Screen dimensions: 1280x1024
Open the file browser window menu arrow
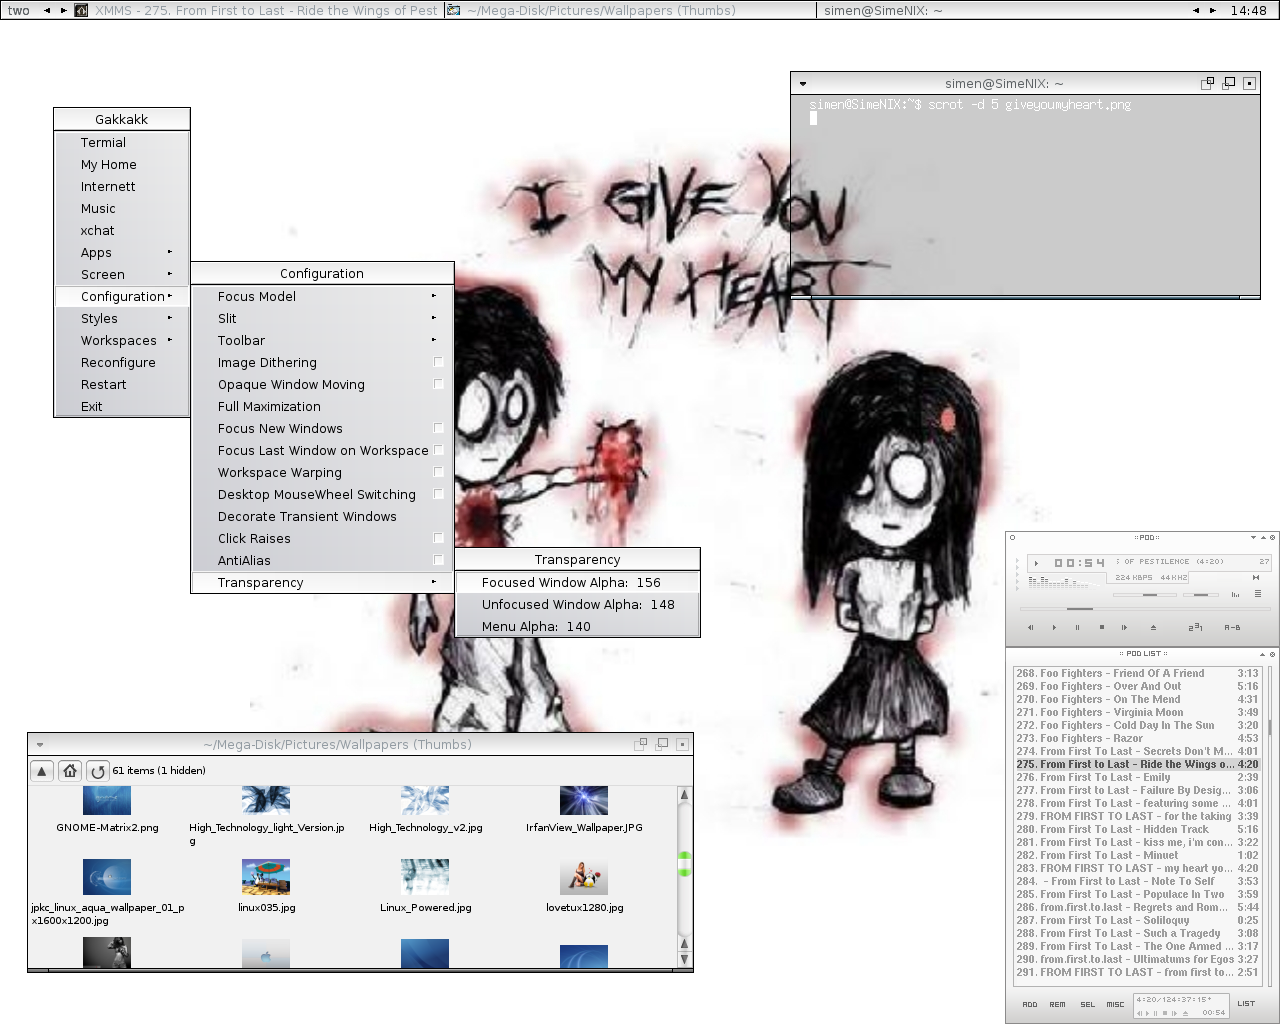click(40, 744)
